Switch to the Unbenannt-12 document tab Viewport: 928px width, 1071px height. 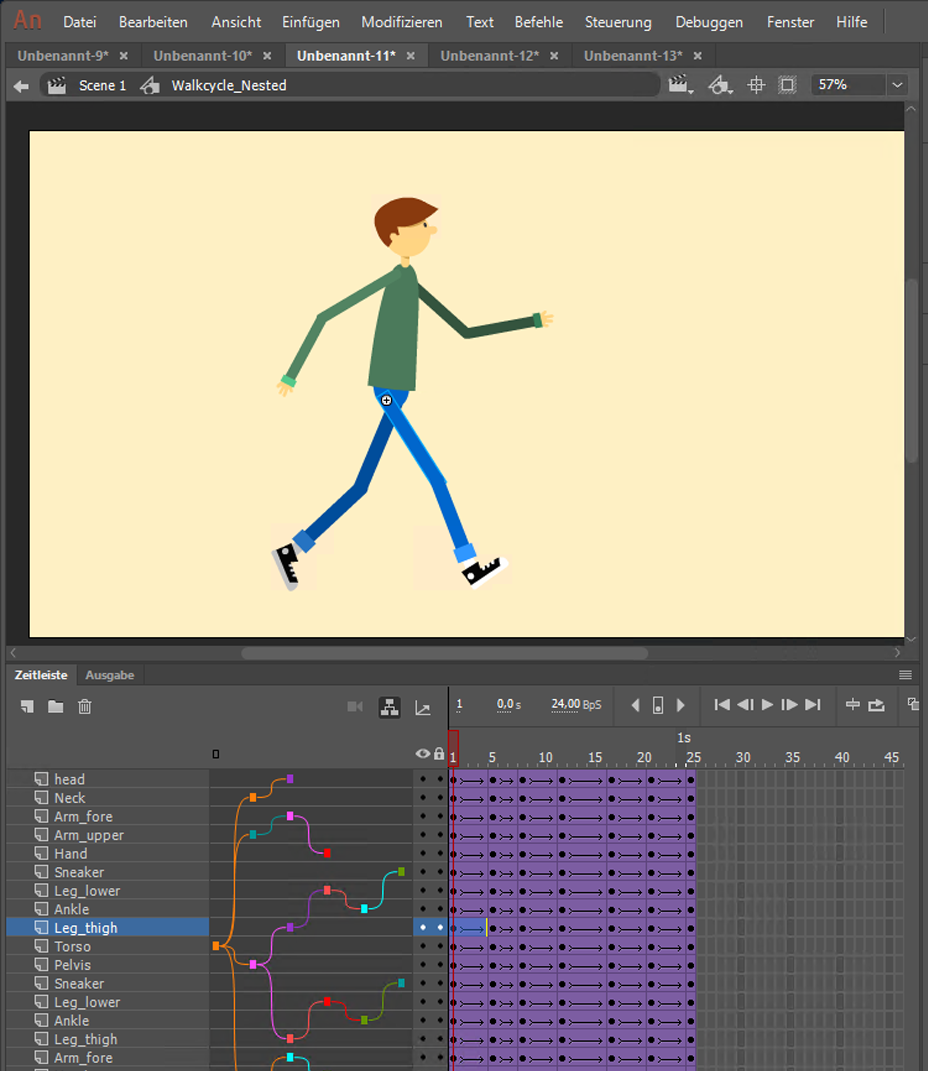coord(489,56)
